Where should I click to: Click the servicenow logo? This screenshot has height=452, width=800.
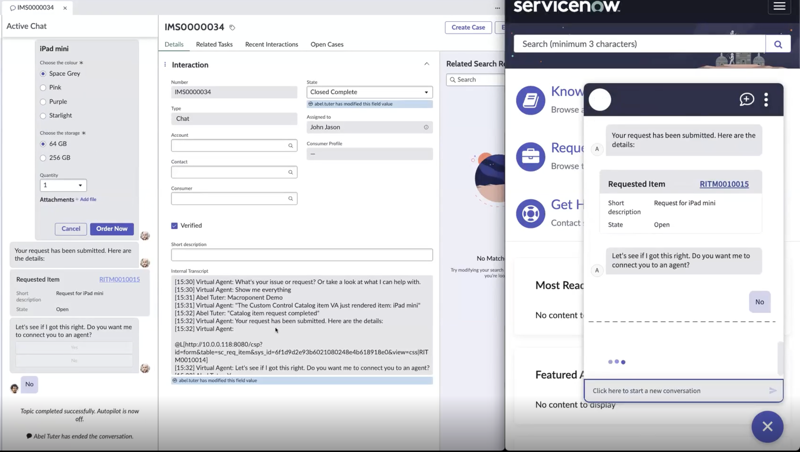point(566,6)
